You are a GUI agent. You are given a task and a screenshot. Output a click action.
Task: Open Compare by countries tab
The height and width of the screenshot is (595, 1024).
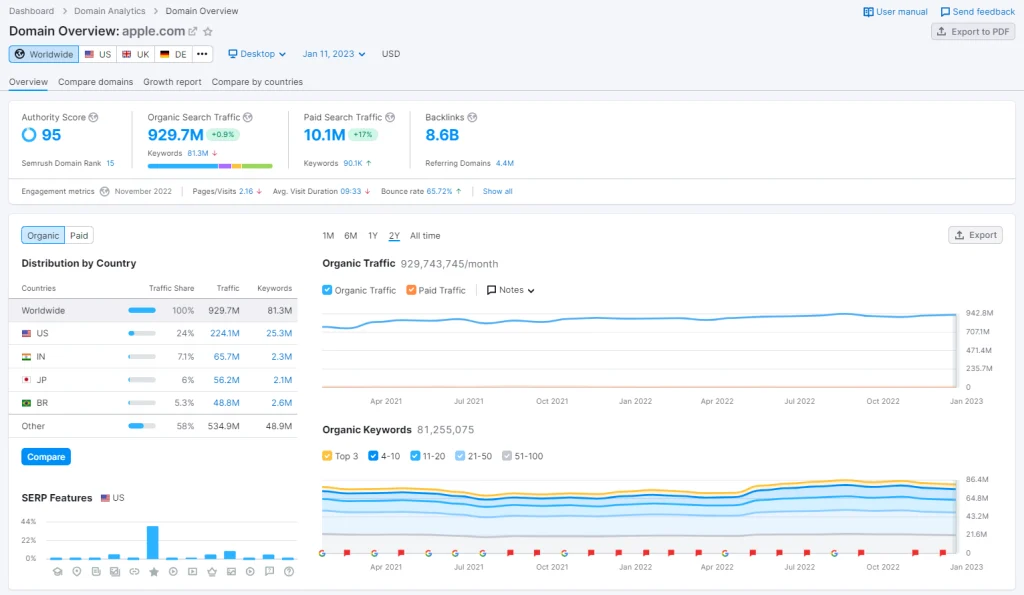[257, 82]
